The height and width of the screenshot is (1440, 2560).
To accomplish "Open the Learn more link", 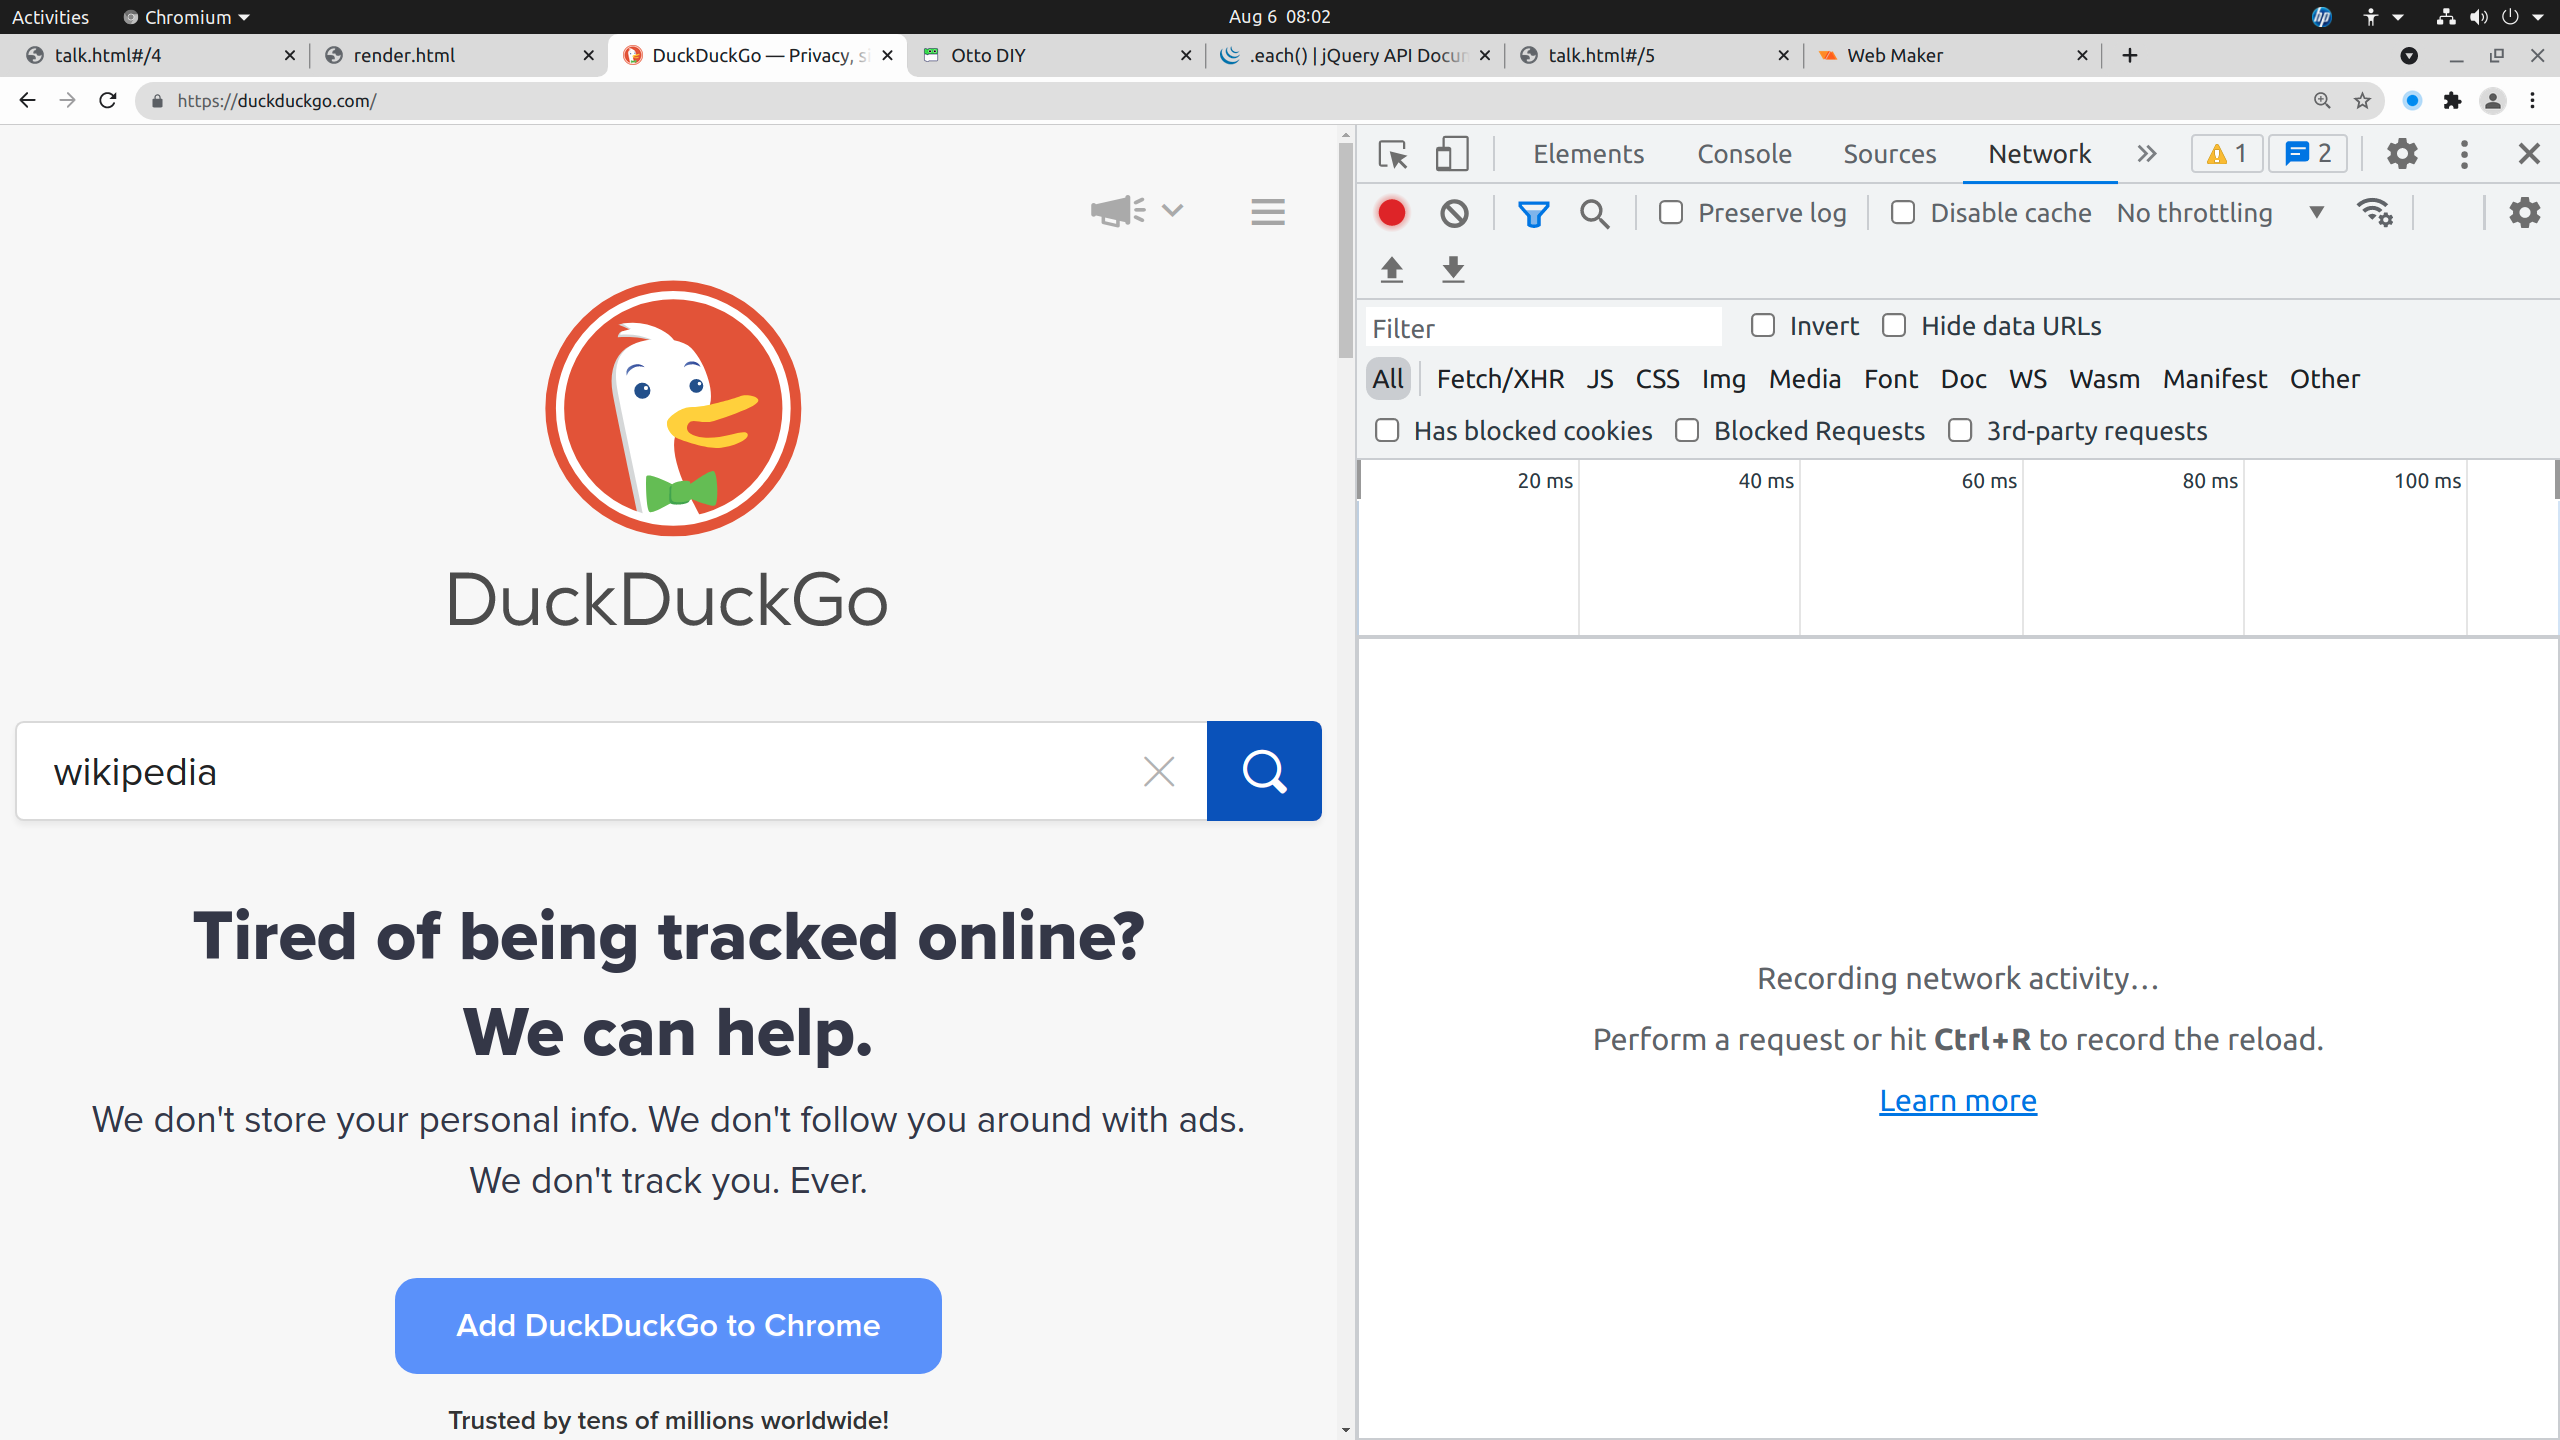I will (1957, 1100).
